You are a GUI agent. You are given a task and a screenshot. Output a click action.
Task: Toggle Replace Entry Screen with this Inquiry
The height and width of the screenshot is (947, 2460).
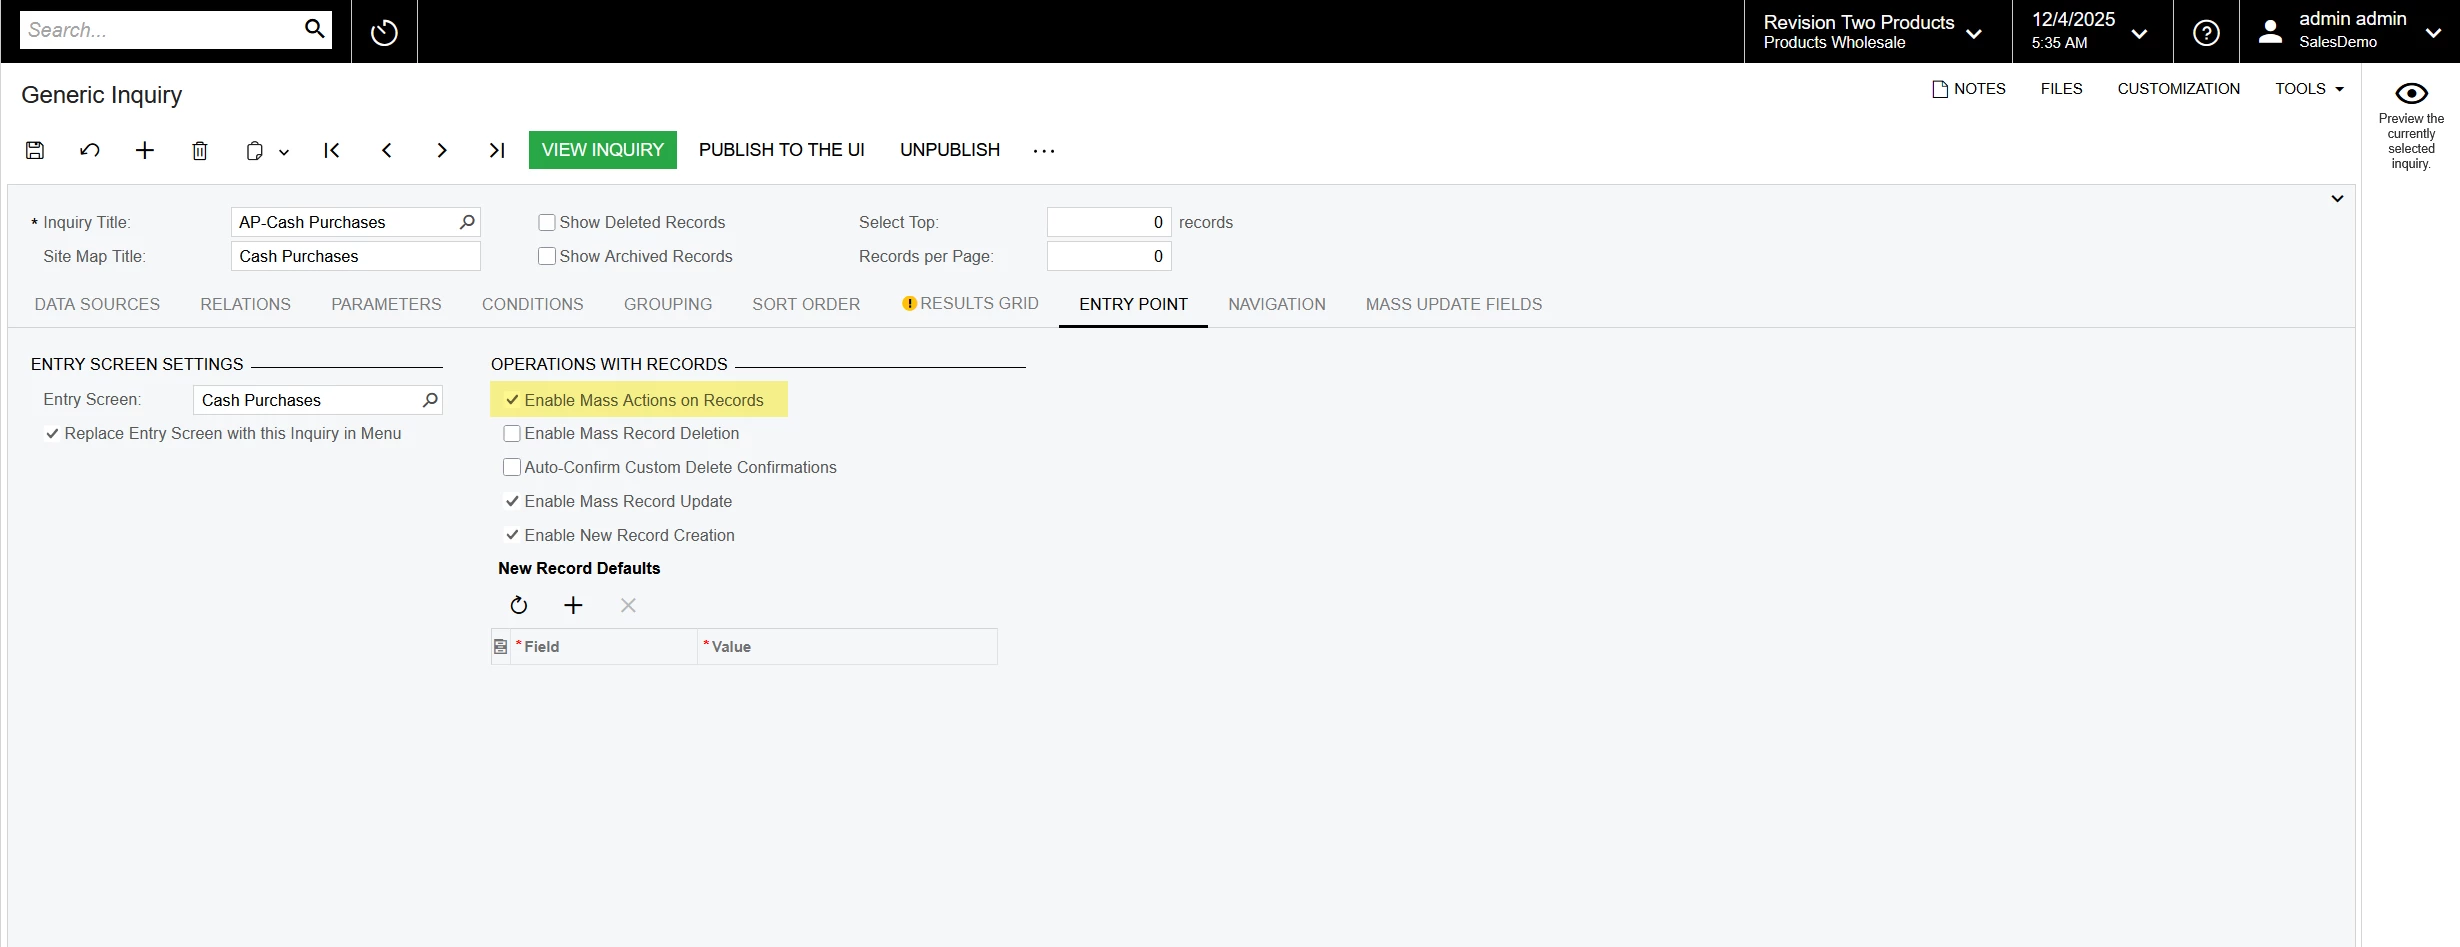52,433
